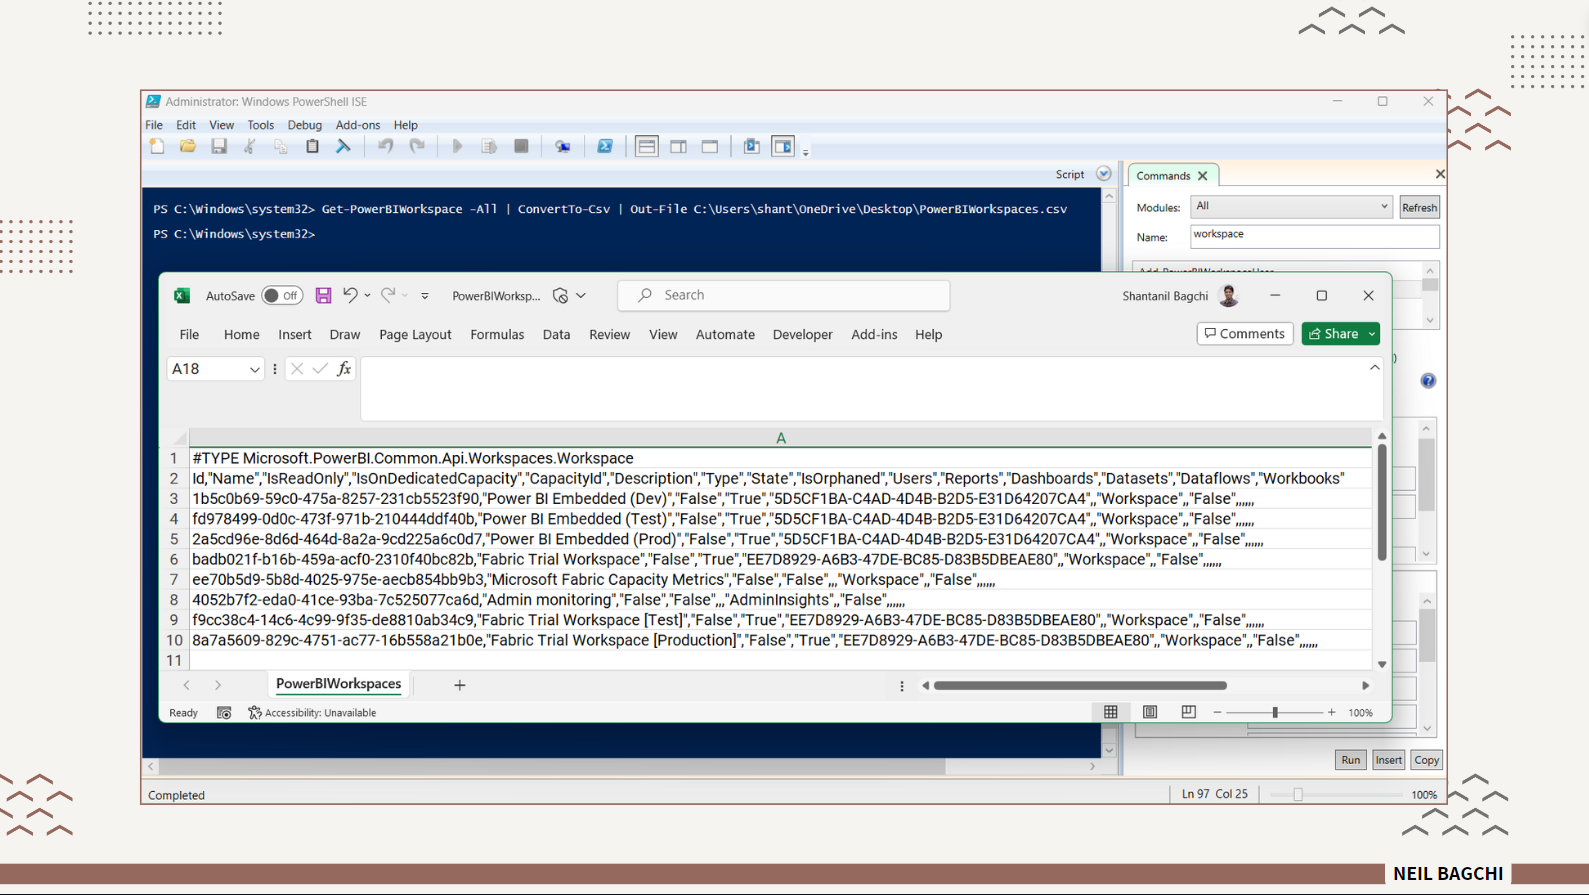Clear console pane icon in PowerShell ISE
Viewport: 1589px width, 895px height.
(x=343, y=147)
